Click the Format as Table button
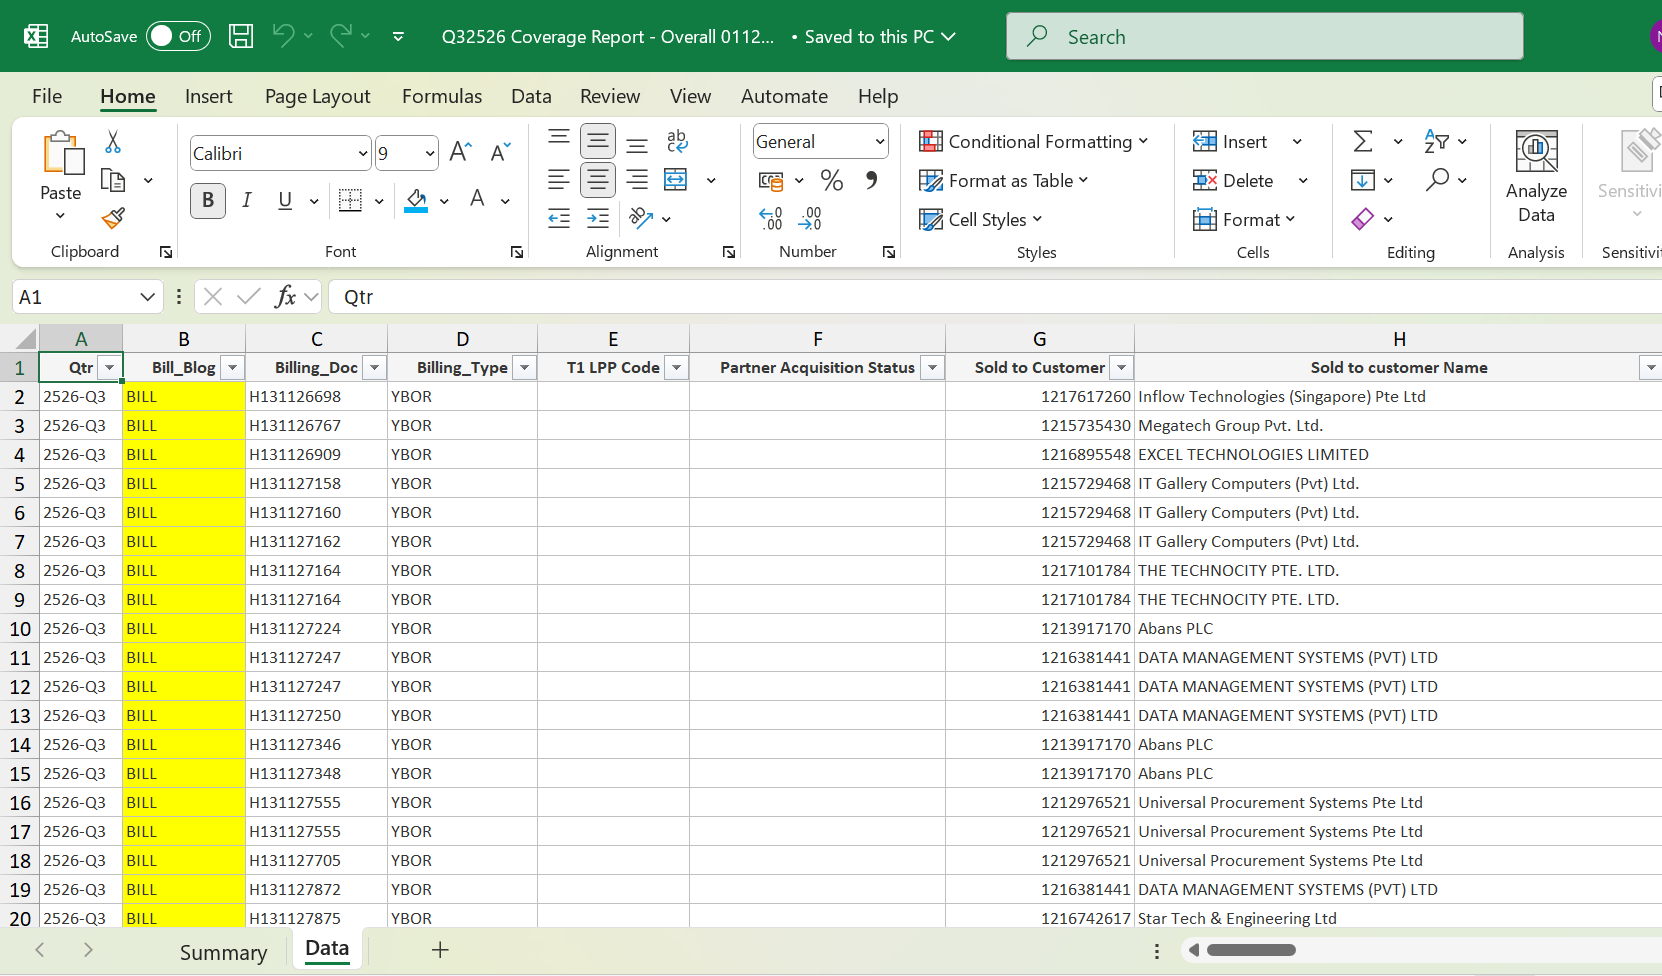The image size is (1662, 976). (1003, 181)
